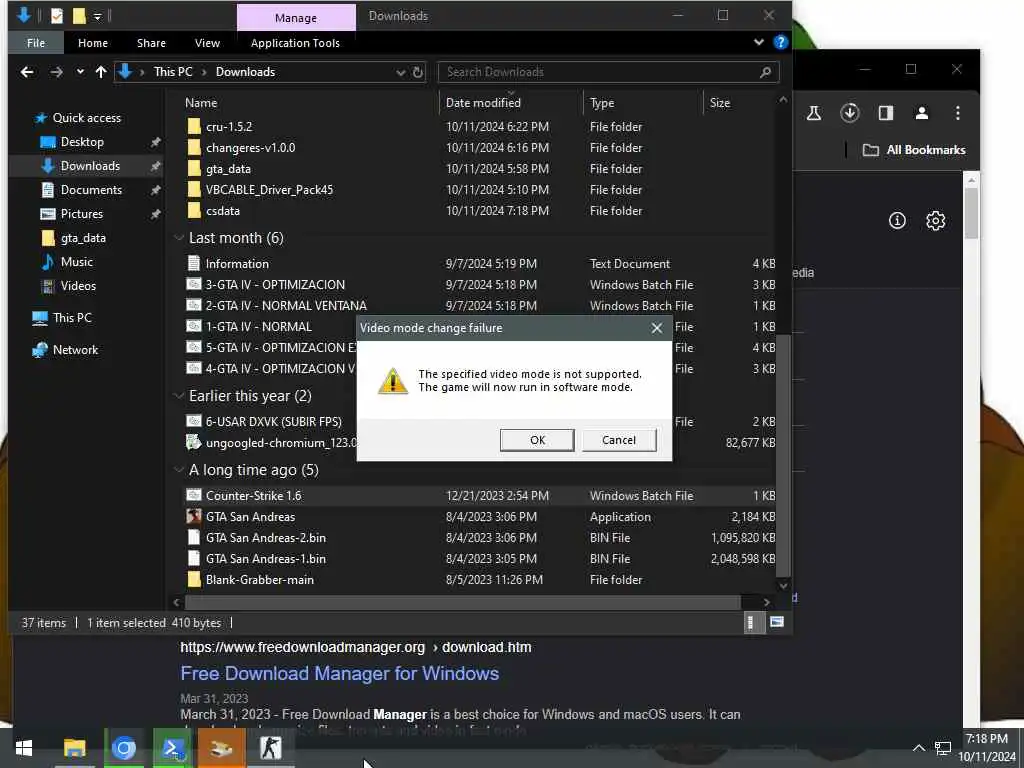The image size is (1024, 768).
Task: Select the 3-GTA IV - OPTIMIZACION batch file
Action: (x=275, y=285)
